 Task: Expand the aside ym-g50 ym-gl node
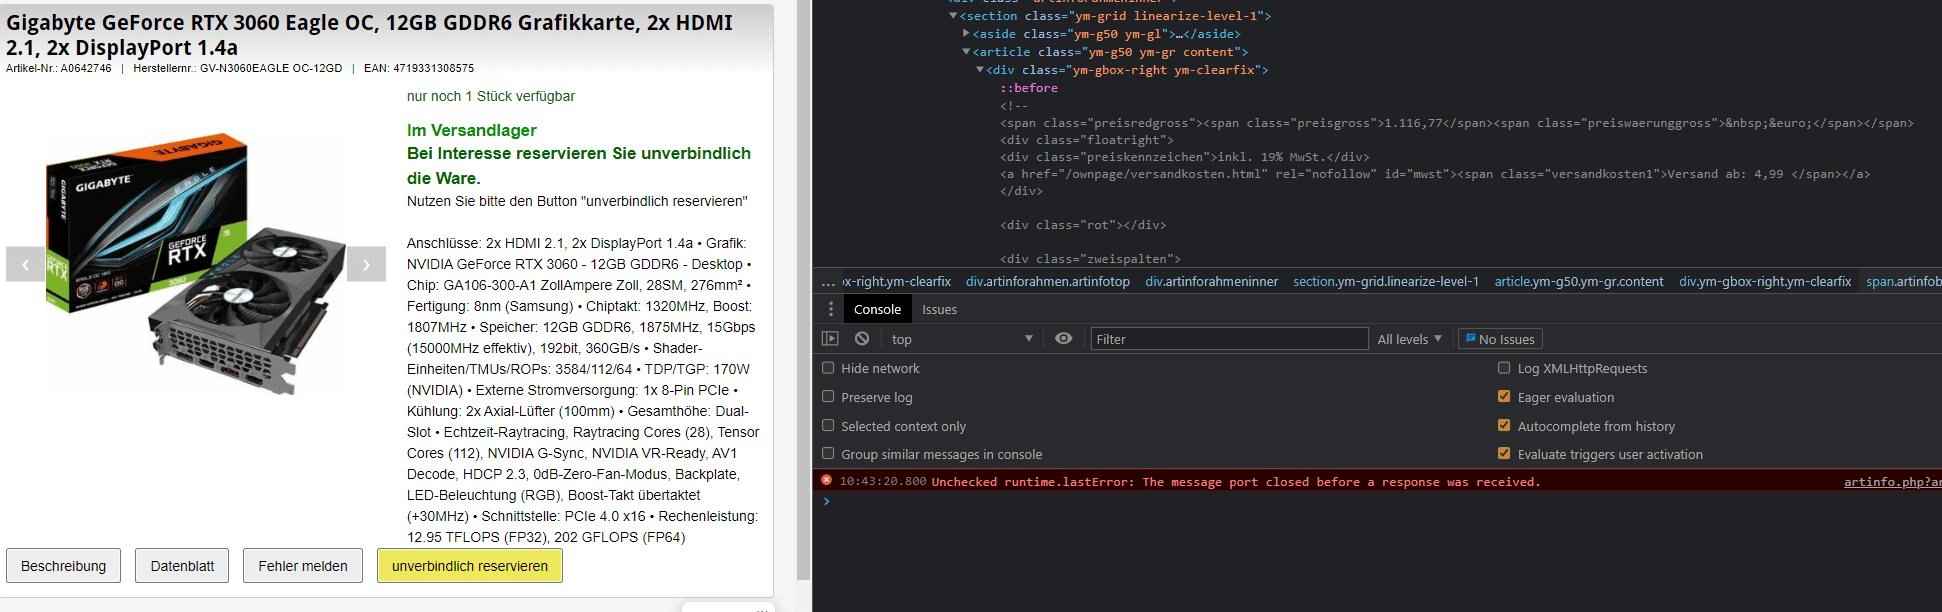(966, 34)
